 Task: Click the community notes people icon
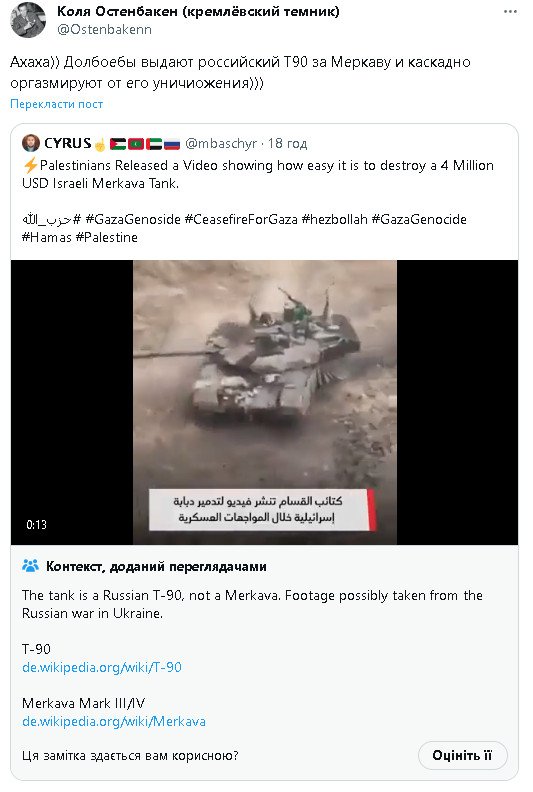30,566
